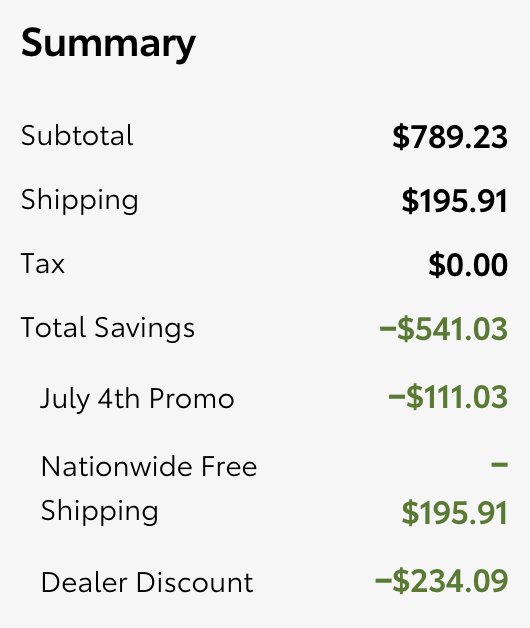Click the green $195.91 free shipping amount
The image size is (530, 628).
(455, 513)
